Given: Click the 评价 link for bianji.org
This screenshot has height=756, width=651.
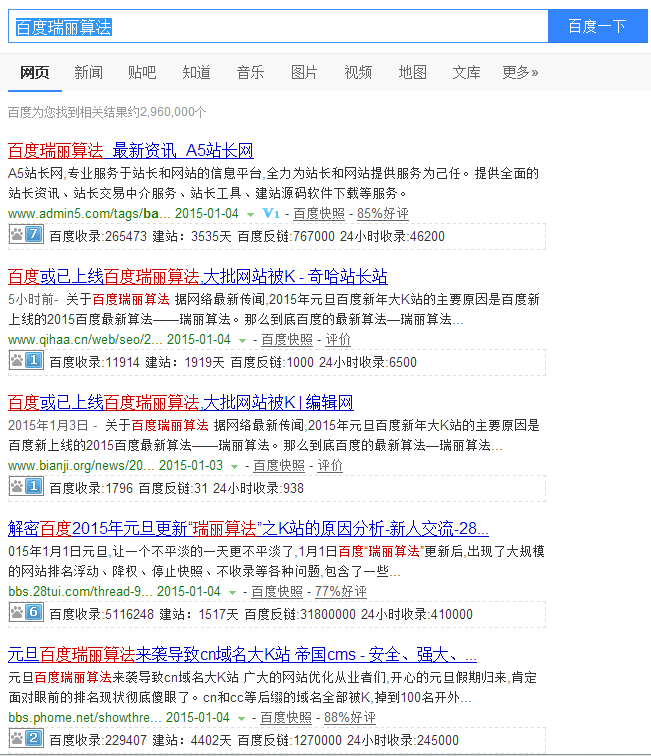Looking at the screenshot, I should pyautogui.click(x=330, y=466).
